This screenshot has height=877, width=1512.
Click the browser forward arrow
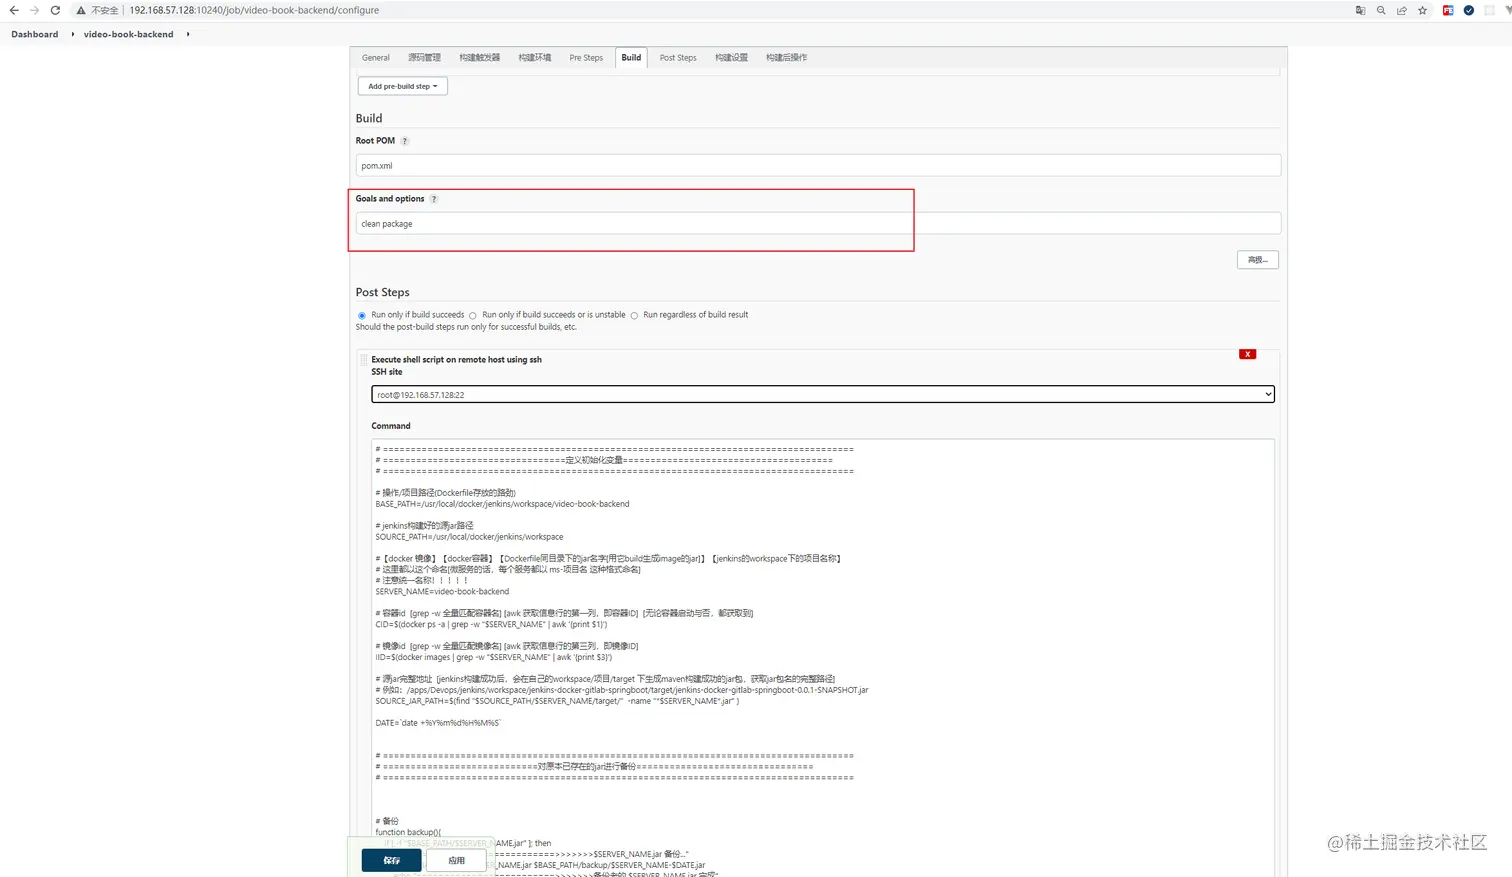tap(34, 10)
